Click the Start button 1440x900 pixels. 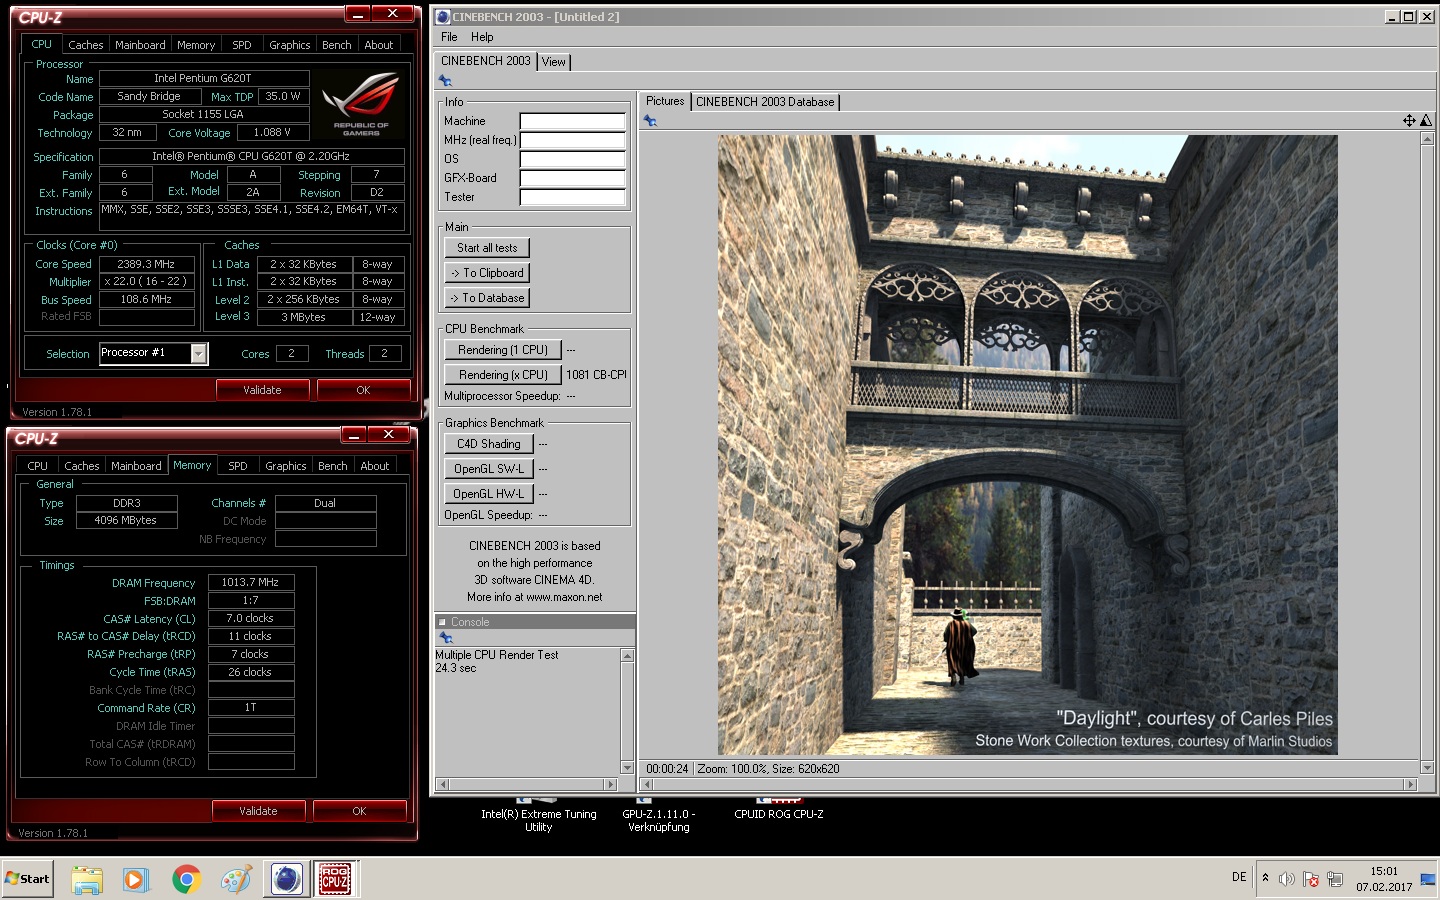pyautogui.click(x=27, y=879)
